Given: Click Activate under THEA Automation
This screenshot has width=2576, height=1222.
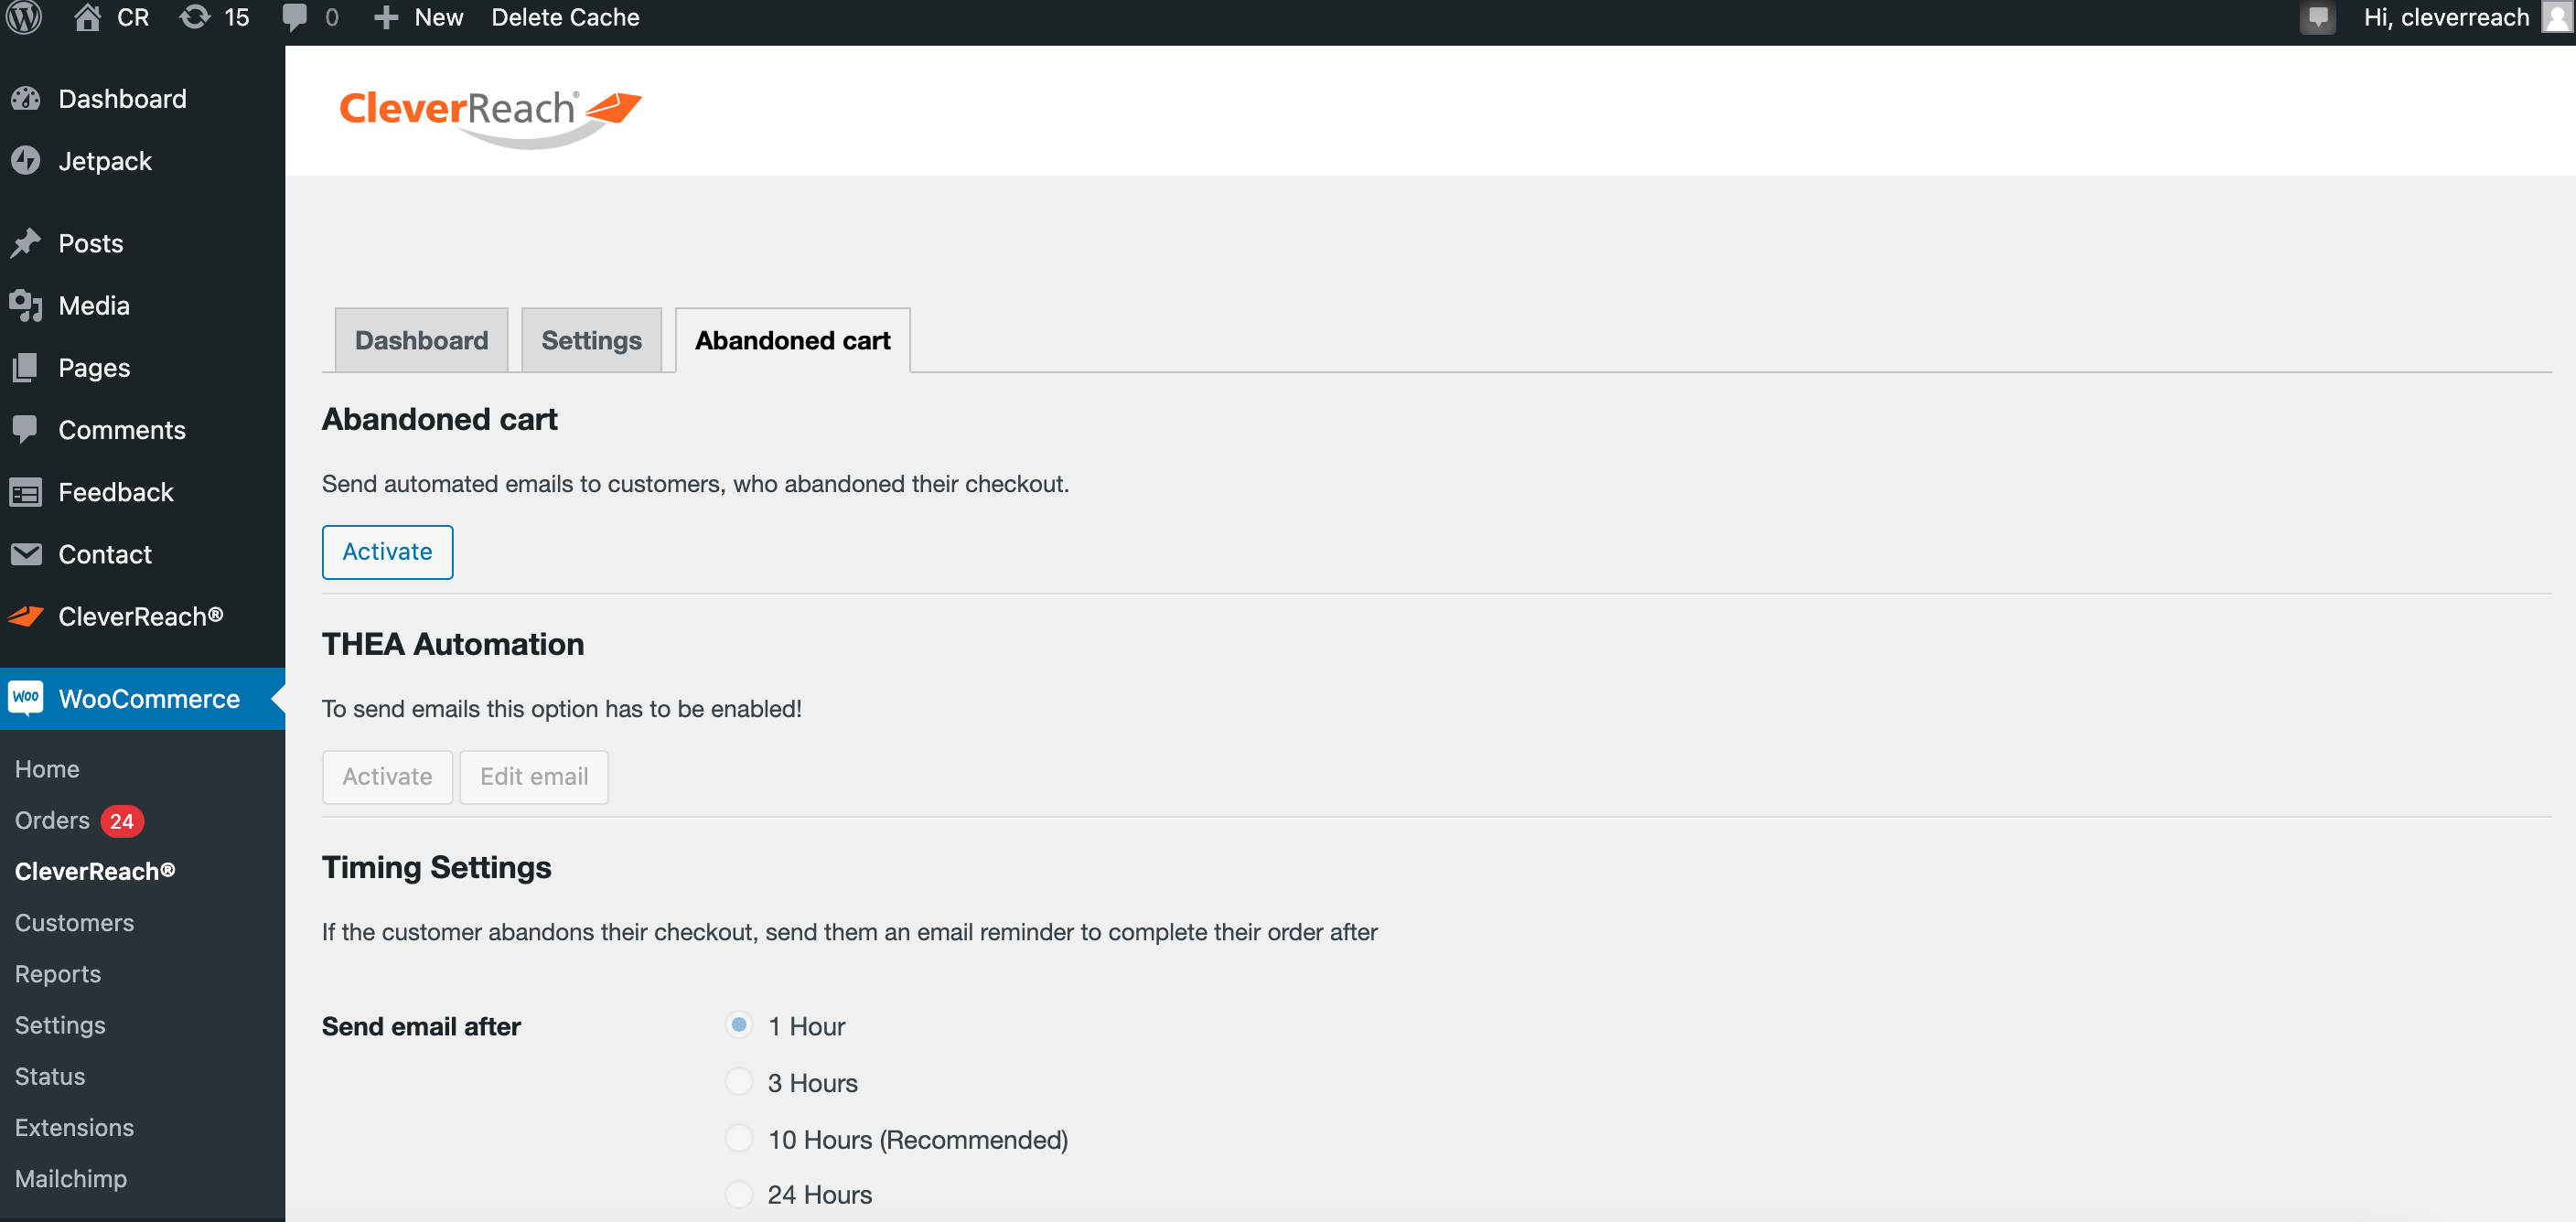Looking at the screenshot, I should click(x=387, y=777).
